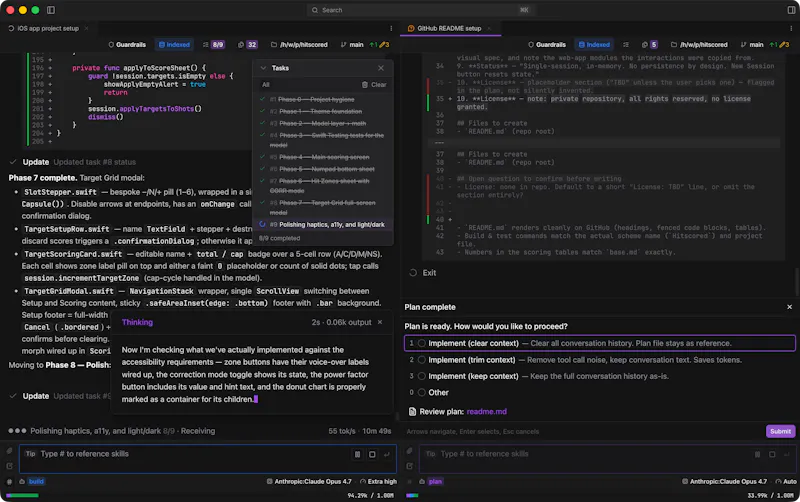Viewport: 800px width, 502px height.
Task: Toggle the right sidebar panel icon
Action: coord(791,10)
